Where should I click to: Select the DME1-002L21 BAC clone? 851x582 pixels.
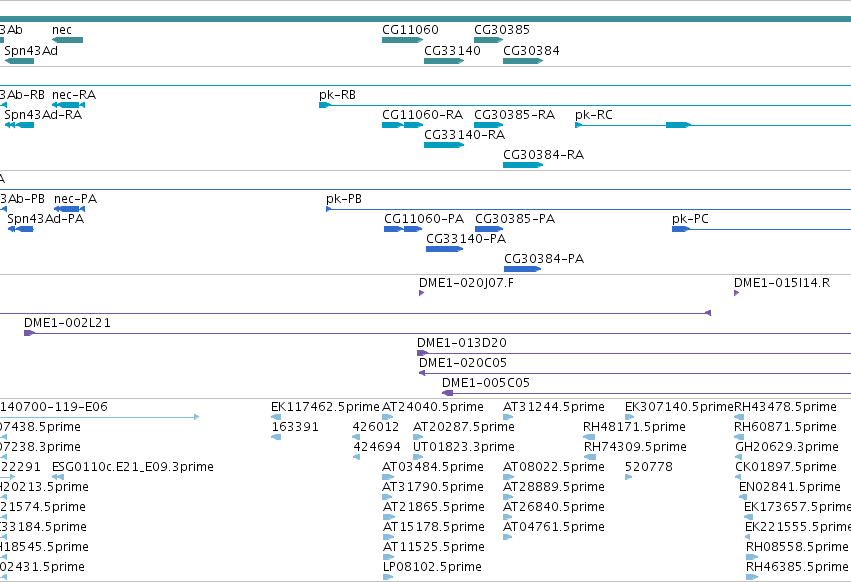(437, 333)
